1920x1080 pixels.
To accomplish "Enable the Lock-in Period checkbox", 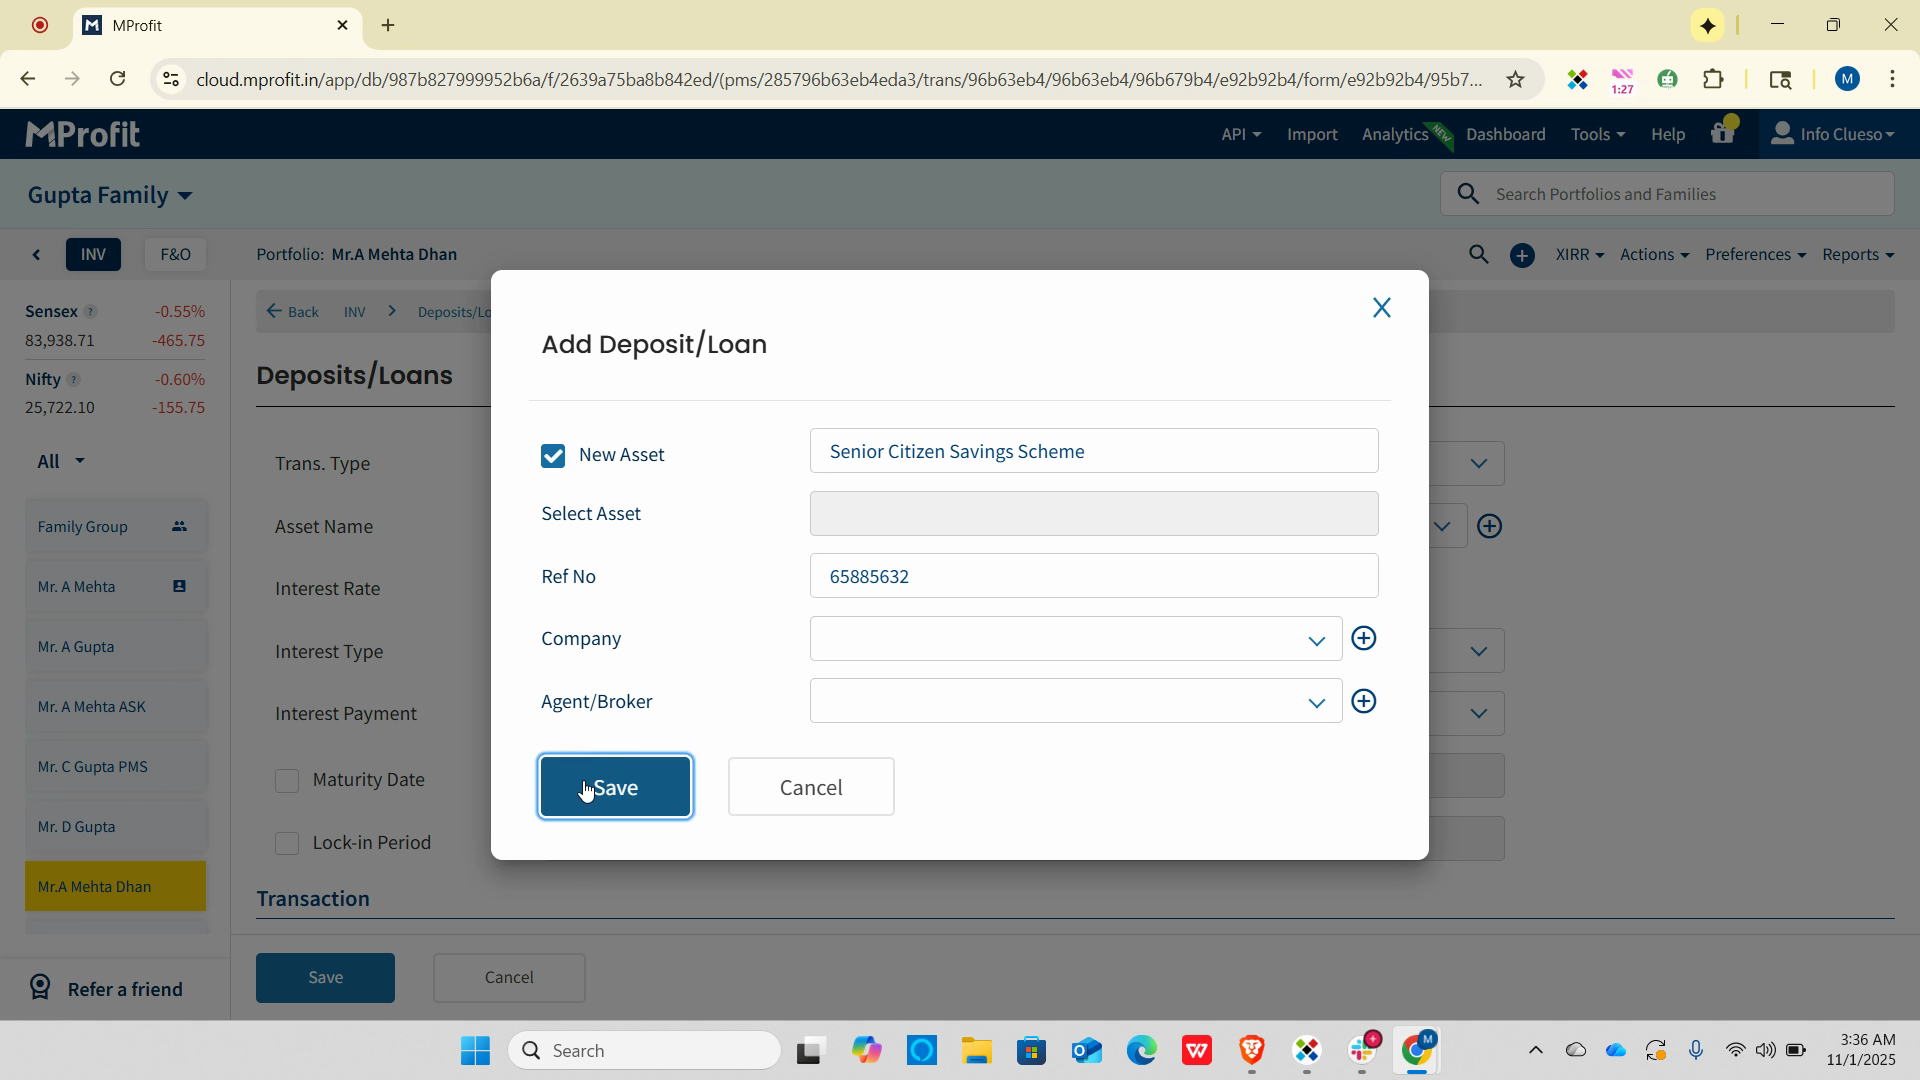I will [287, 843].
